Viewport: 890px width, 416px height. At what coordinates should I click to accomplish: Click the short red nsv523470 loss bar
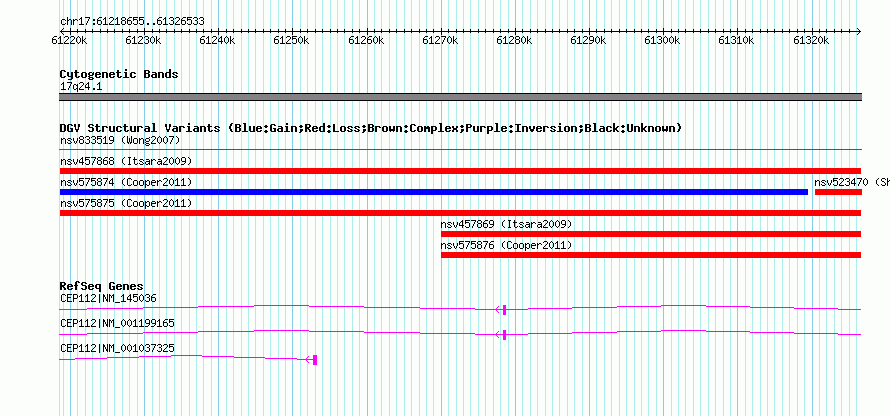[838, 192]
